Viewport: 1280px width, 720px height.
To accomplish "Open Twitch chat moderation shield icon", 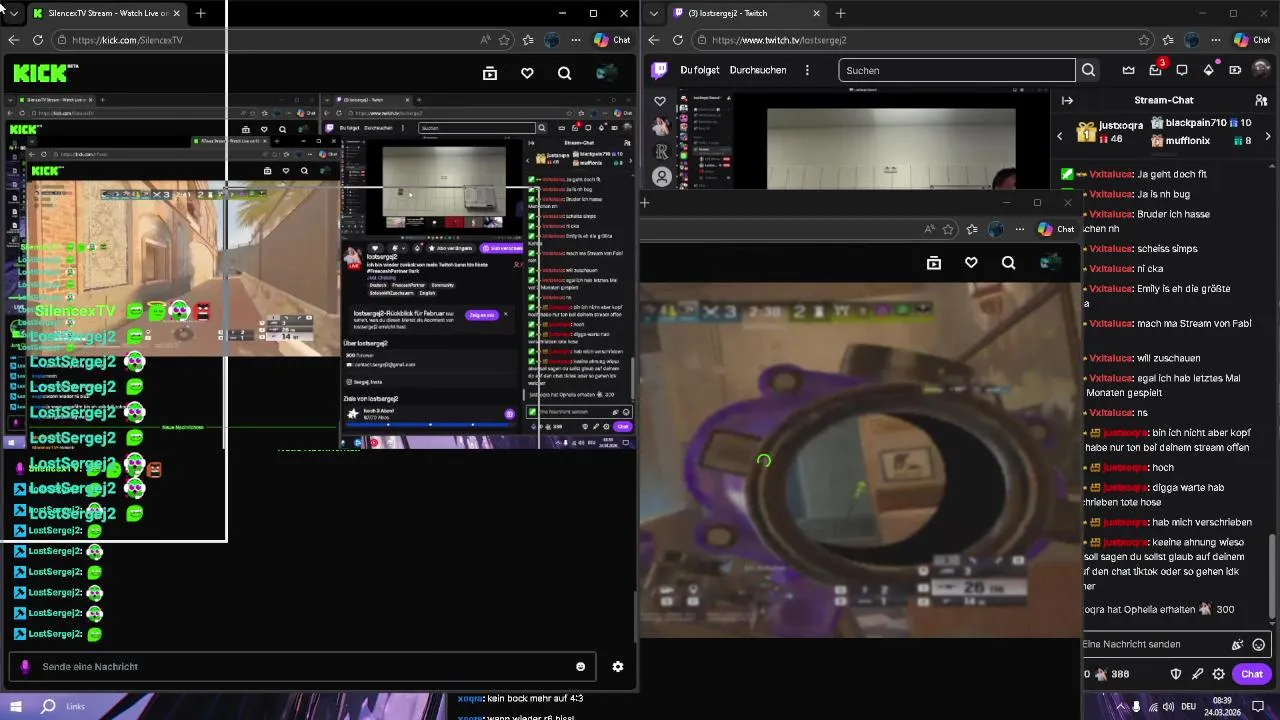I will [x=1176, y=674].
